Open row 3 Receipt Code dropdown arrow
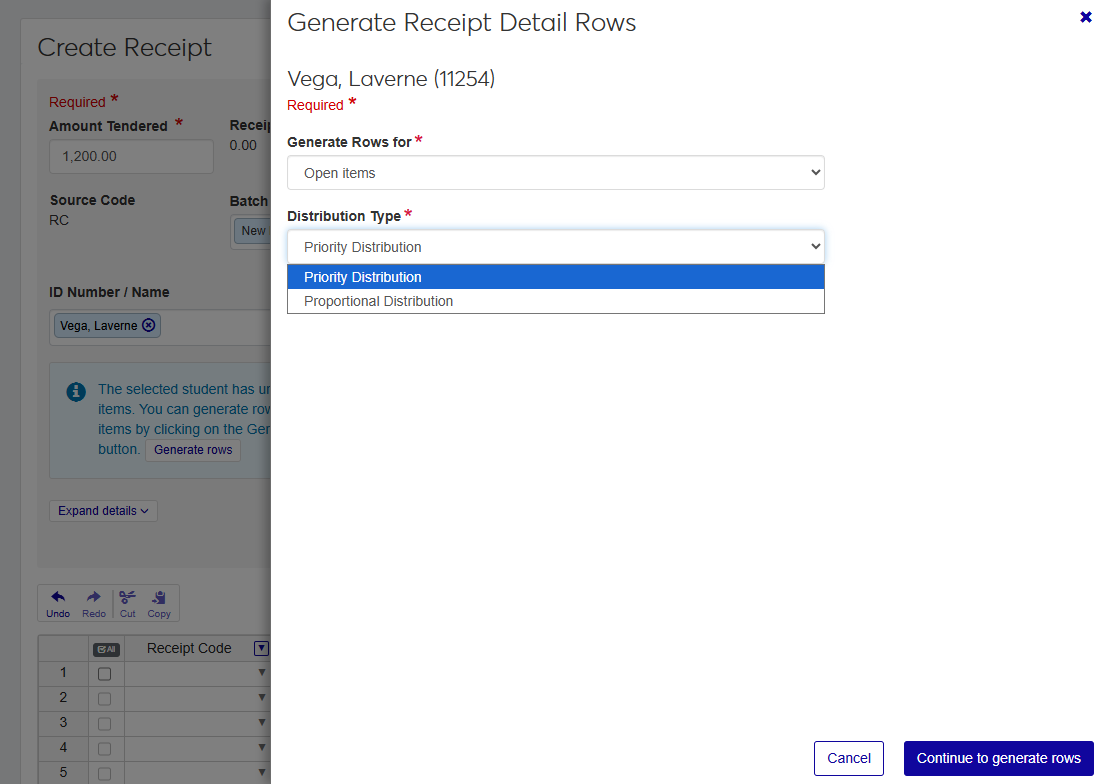Viewport: 1101px width, 784px height. (262, 722)
